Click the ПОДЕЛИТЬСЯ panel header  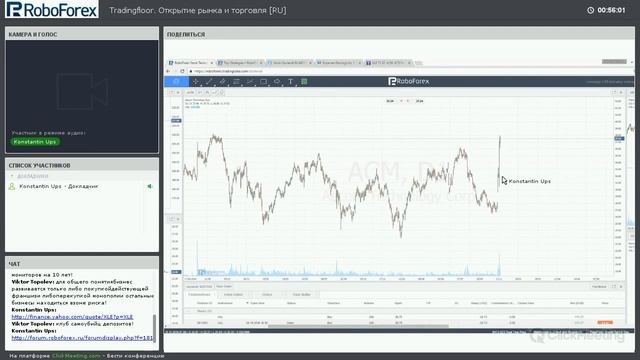399,34
